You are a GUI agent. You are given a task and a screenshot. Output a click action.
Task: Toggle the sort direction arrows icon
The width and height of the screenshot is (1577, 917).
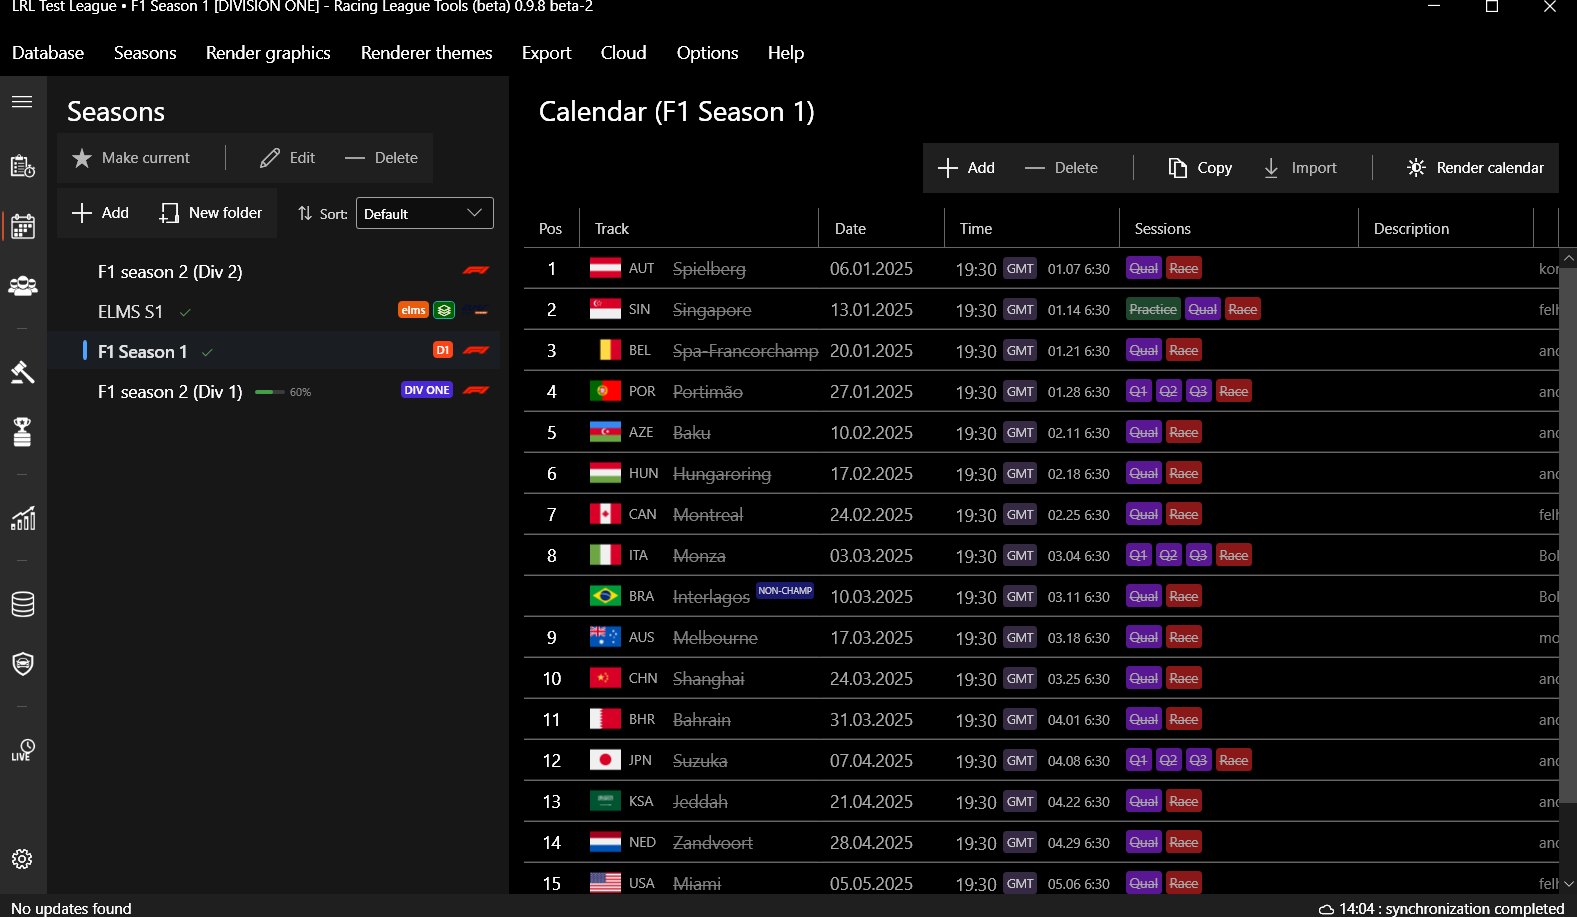[x=305, y=214]
